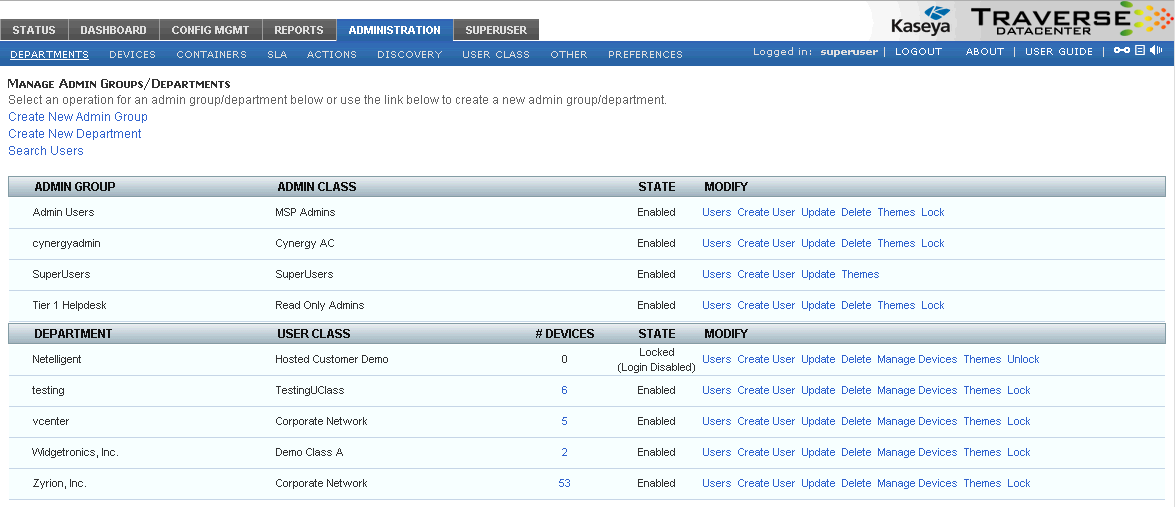Click Logout in the header
1175x507 pixels.
pyautogui.click(x=918, y=52)
